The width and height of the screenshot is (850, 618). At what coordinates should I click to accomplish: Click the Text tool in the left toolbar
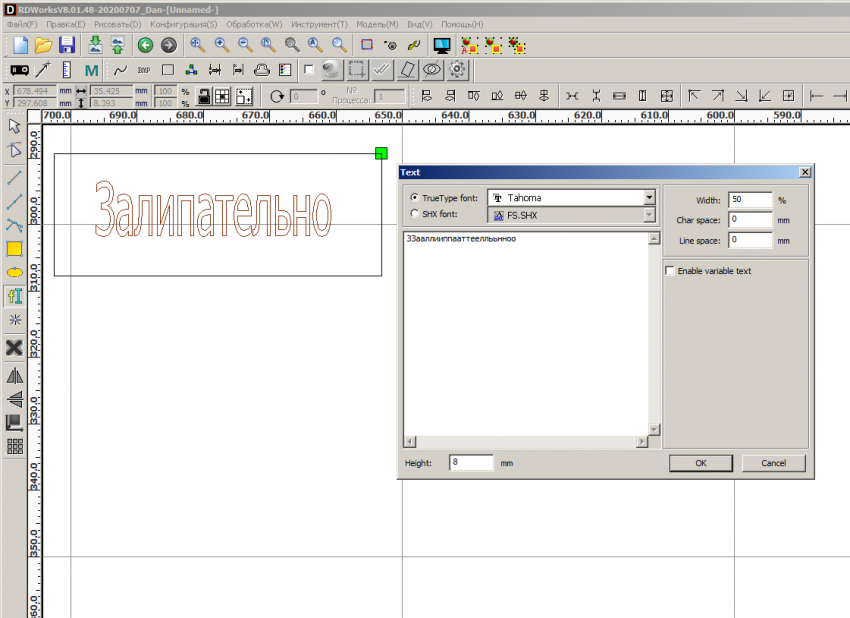click(x=14, y=296)
